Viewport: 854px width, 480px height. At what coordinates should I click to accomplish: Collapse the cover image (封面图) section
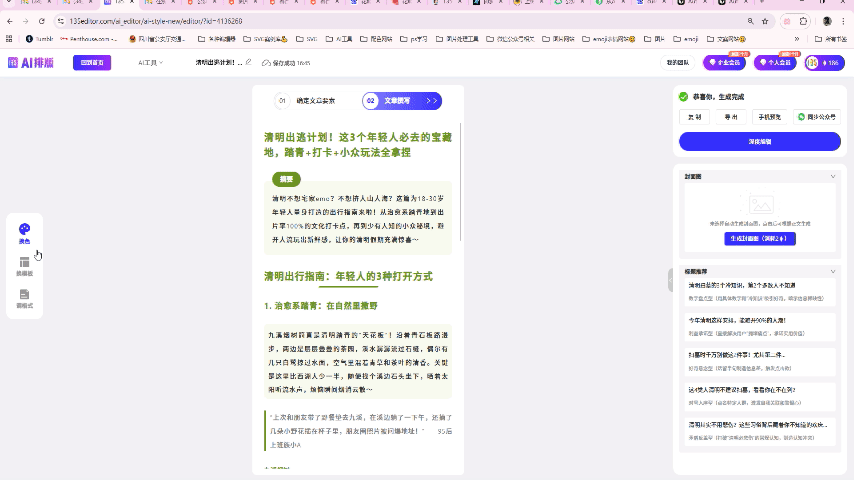click(833, 177)
